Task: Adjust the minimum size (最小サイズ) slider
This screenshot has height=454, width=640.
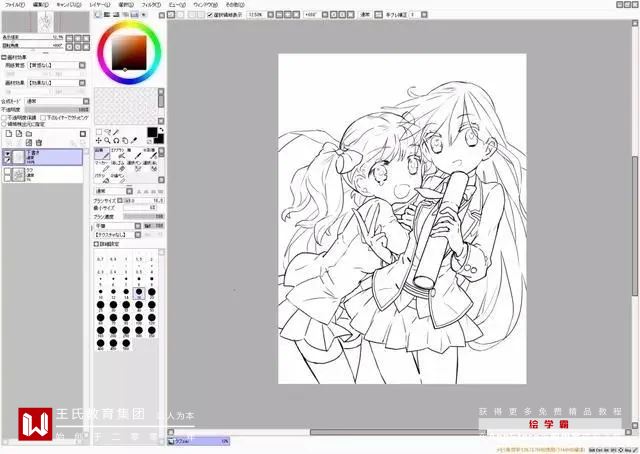Action: click(140, 208)
